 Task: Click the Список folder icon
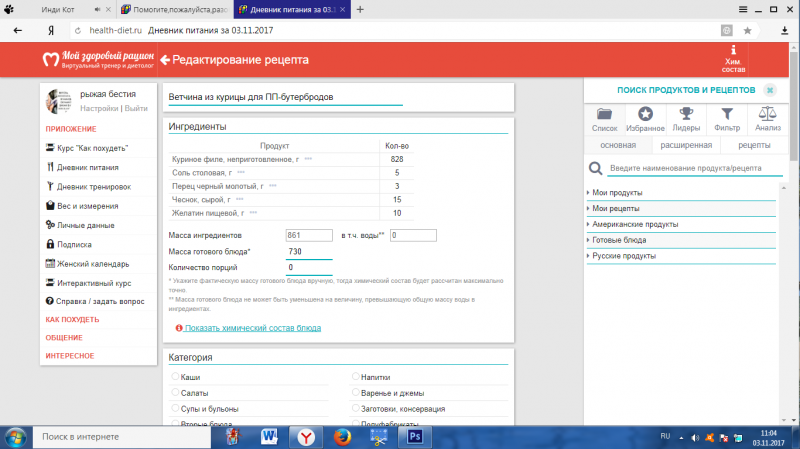[605, 114]
